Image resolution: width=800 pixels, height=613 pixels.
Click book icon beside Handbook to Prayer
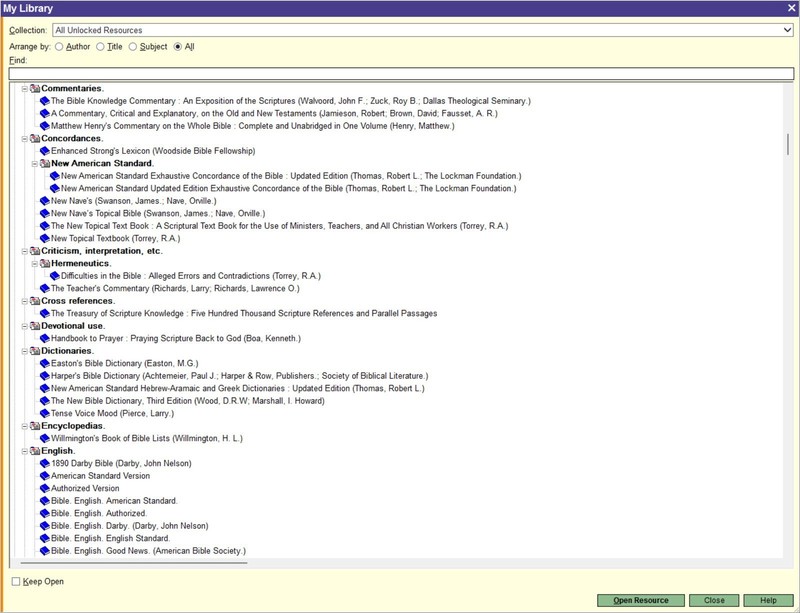tap(45, 338)
